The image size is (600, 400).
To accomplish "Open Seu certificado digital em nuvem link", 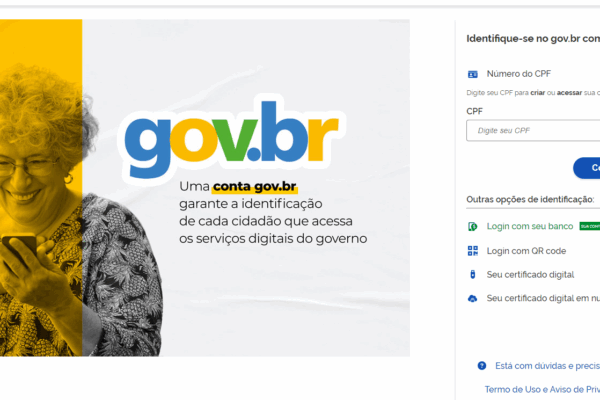I will (543, 298).
